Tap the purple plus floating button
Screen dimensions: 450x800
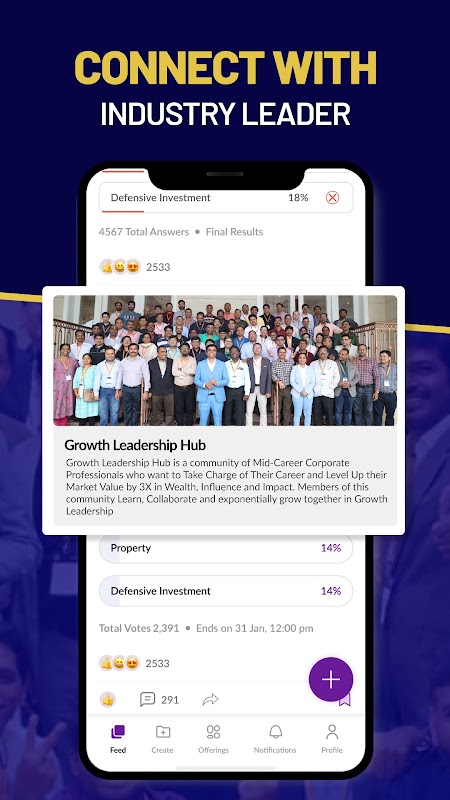[x=331, y=679]
